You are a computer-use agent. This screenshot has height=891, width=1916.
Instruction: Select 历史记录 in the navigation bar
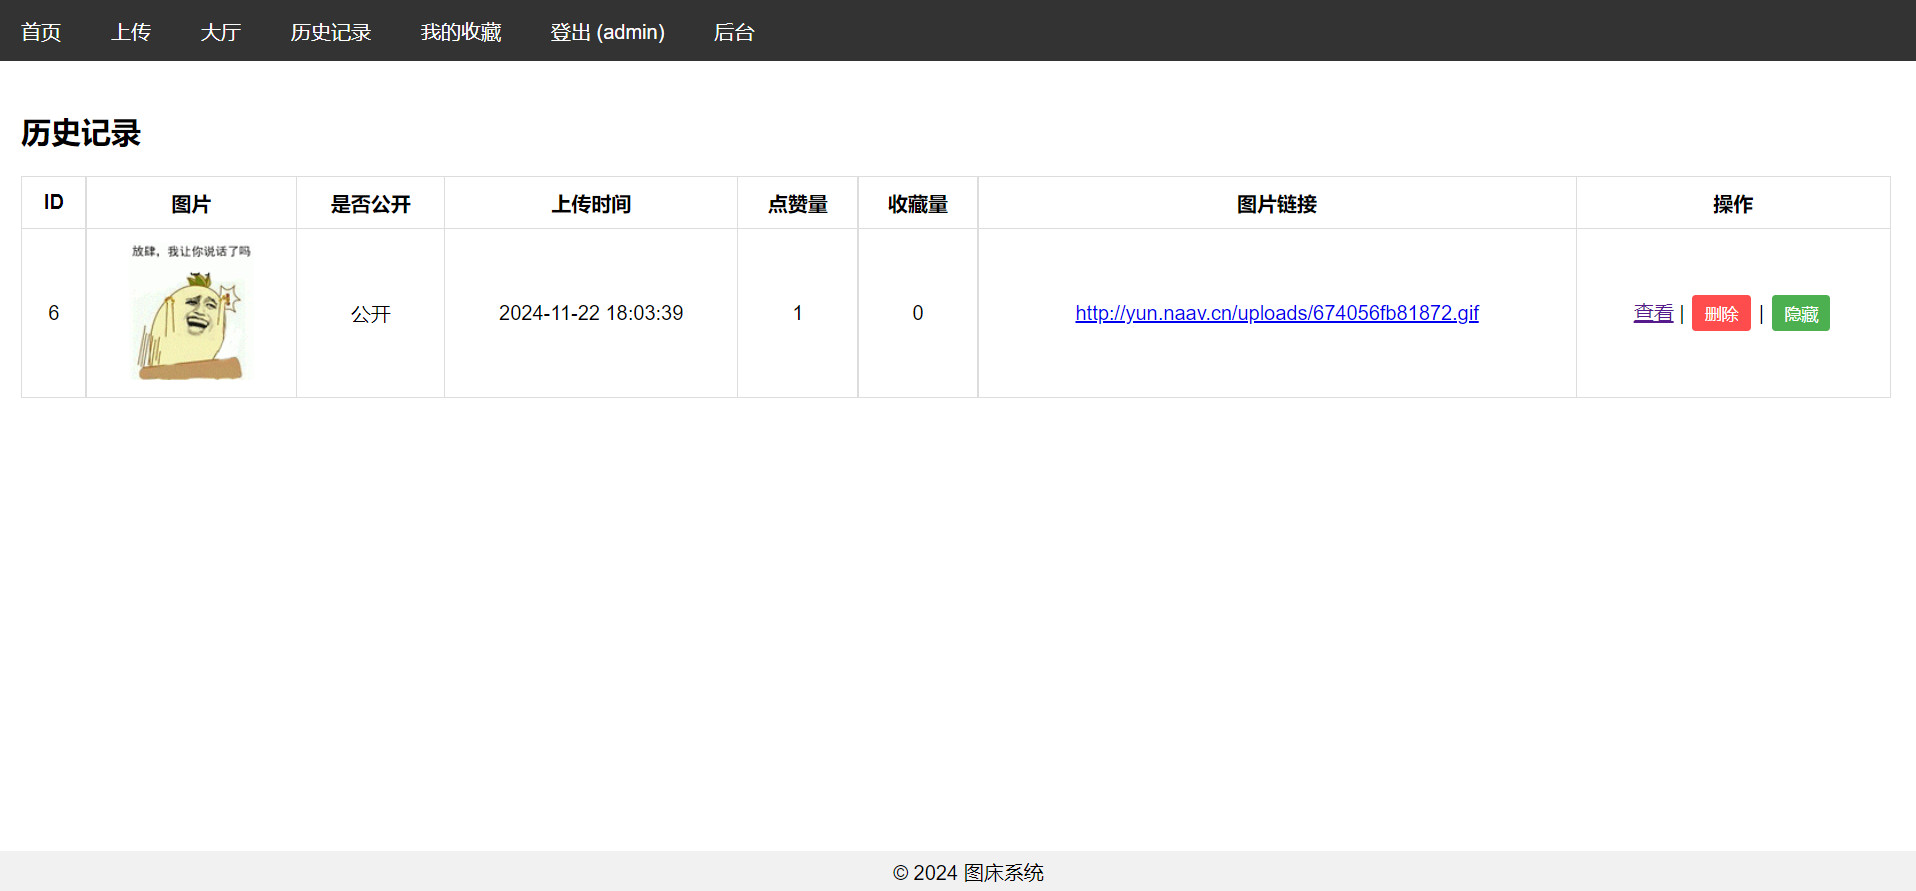coord(330,32)
